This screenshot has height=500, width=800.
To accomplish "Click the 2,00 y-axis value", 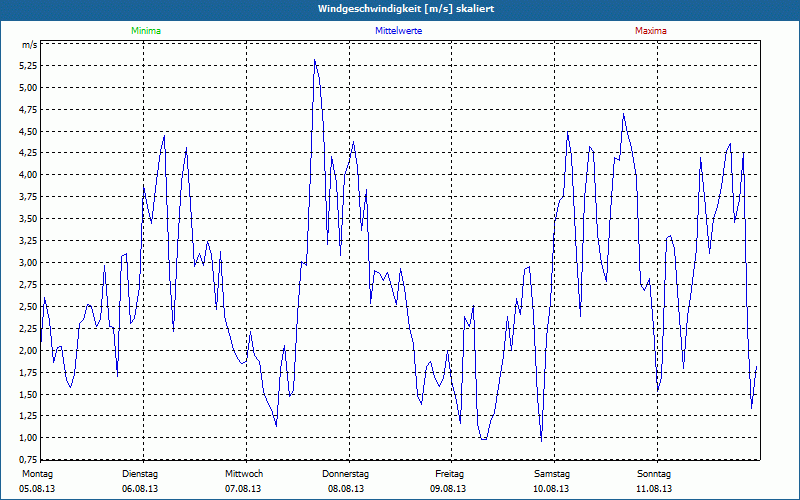I will [29, 351].
